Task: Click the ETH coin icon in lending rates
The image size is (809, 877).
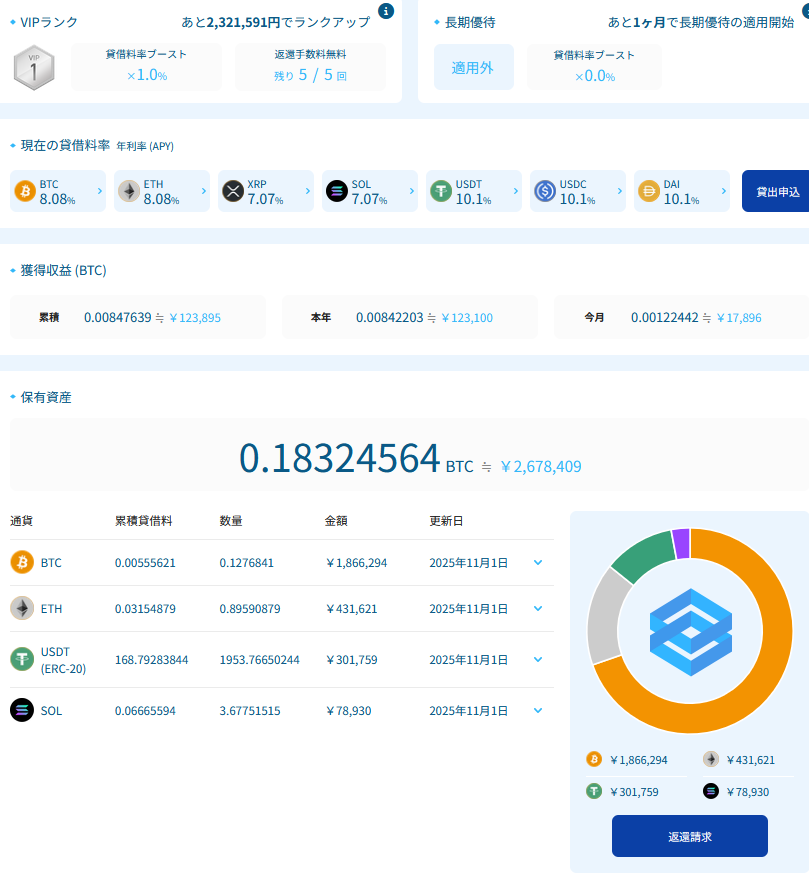Action: (x=128, y=191)
